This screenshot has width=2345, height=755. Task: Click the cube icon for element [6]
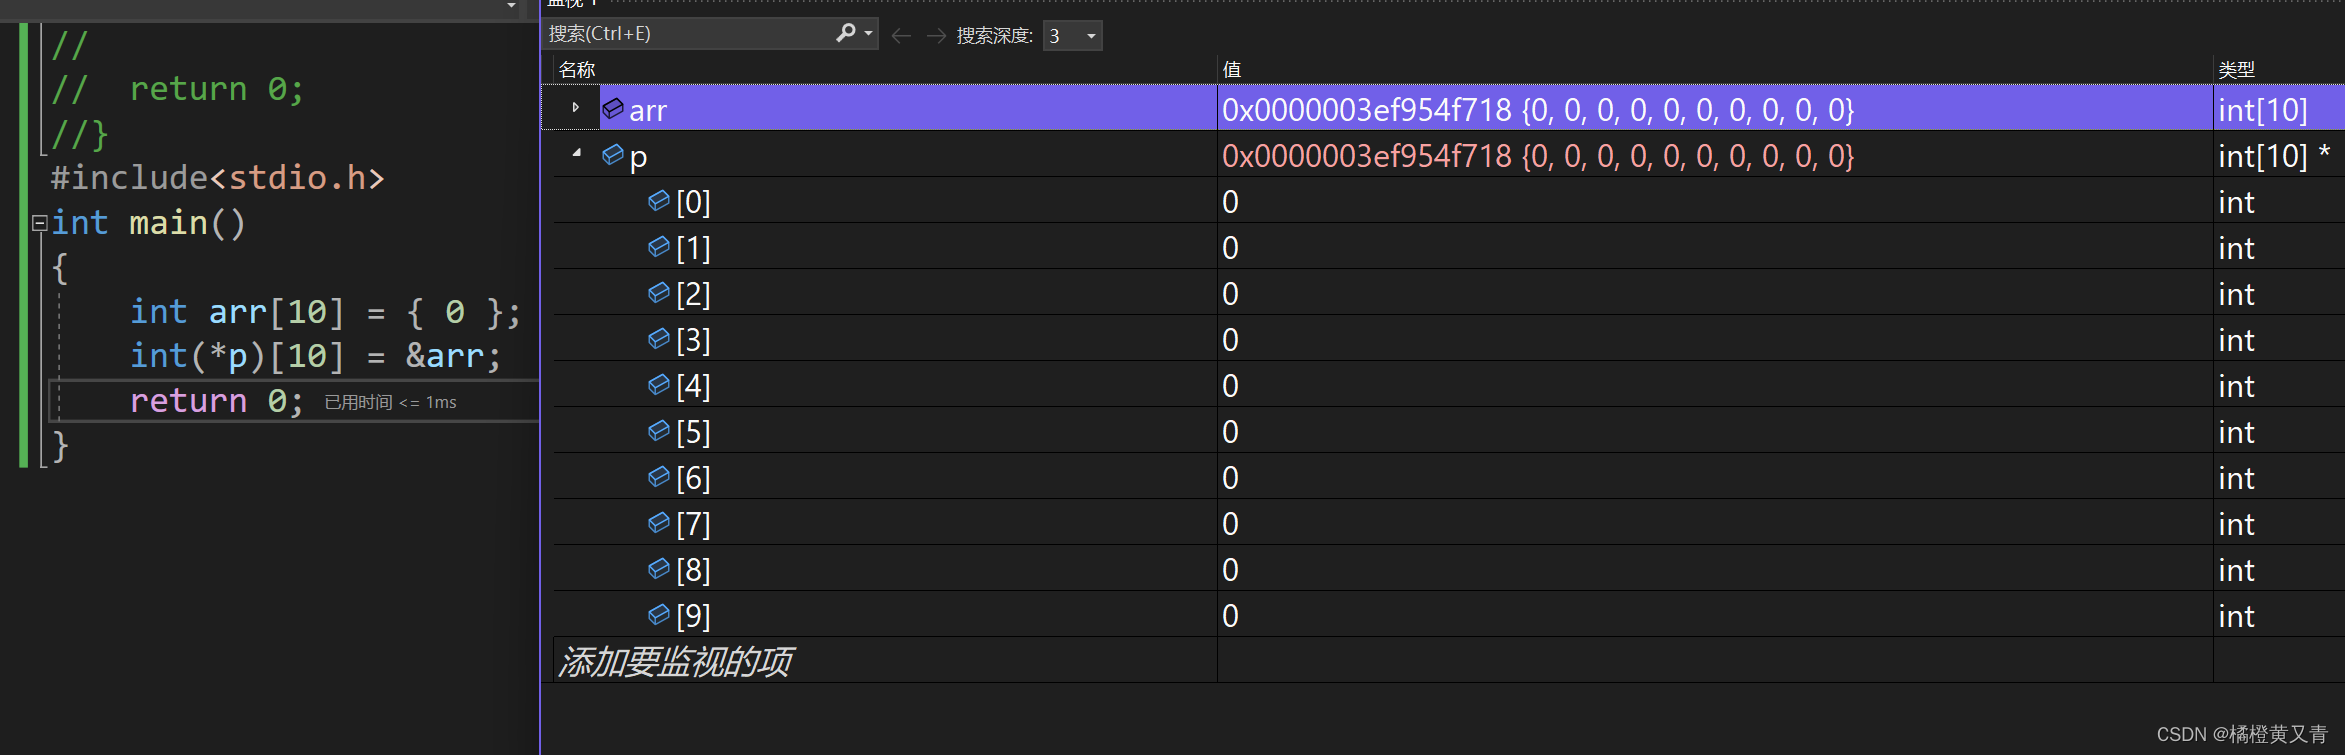[x=659, y=476]
